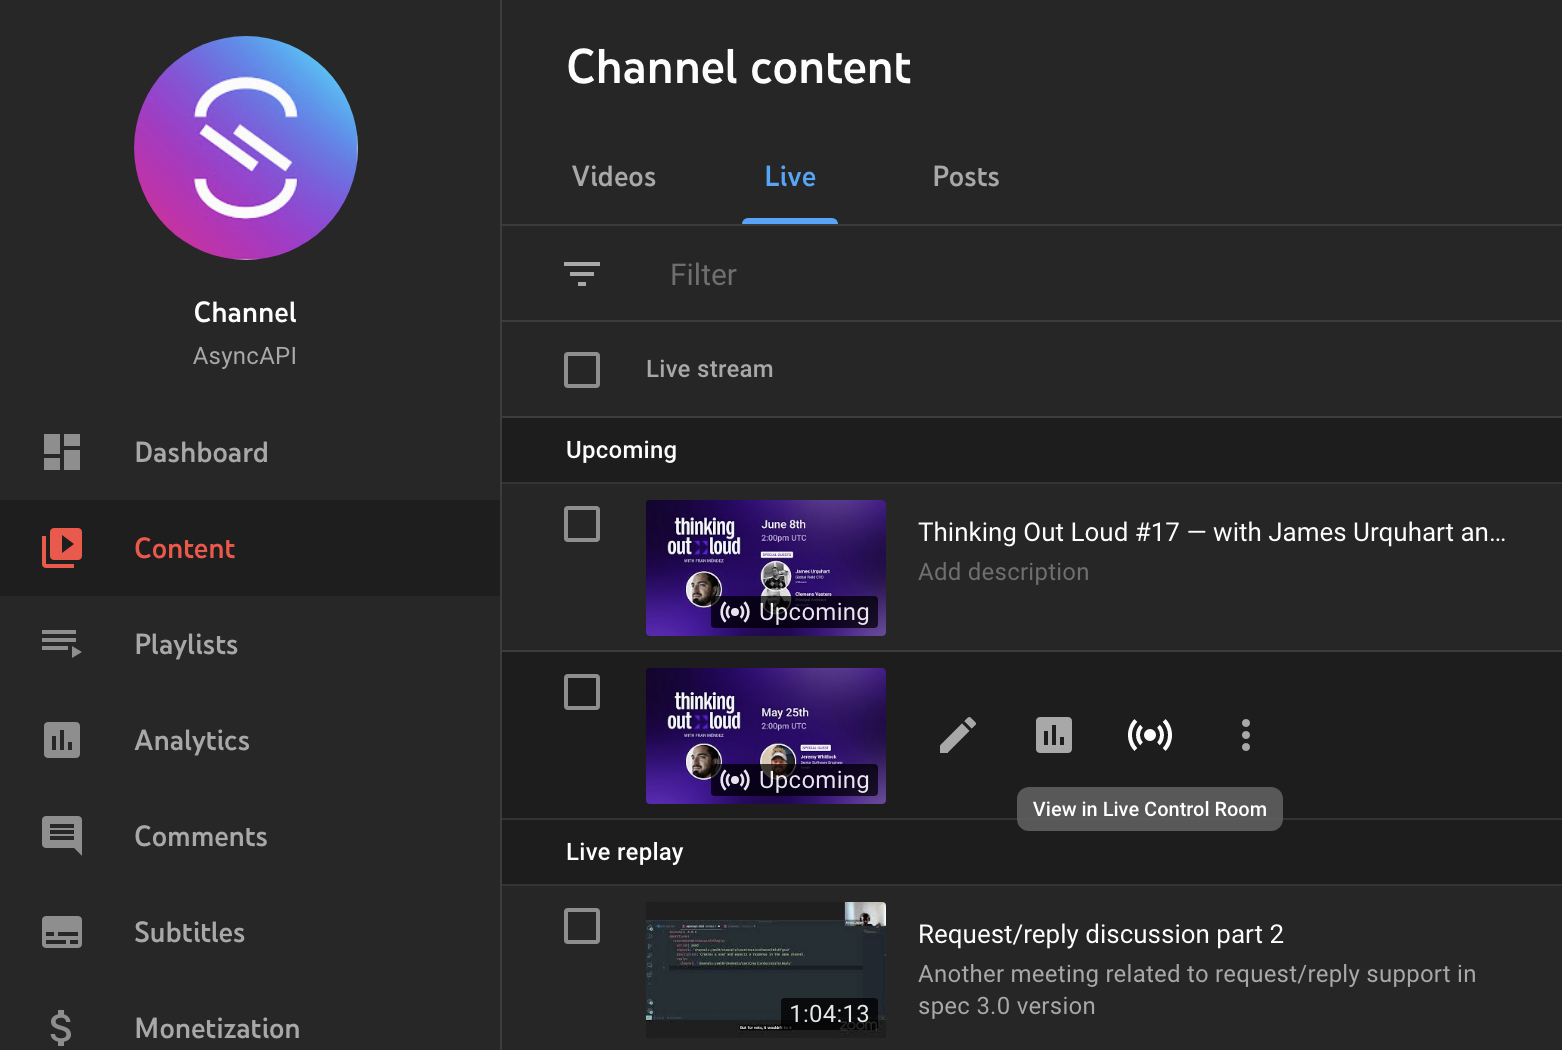The width and height of the screenshot is (1562, 1050).
Task: Click Add description under Thinking Out Loud #17
Action: [1004, 572]
